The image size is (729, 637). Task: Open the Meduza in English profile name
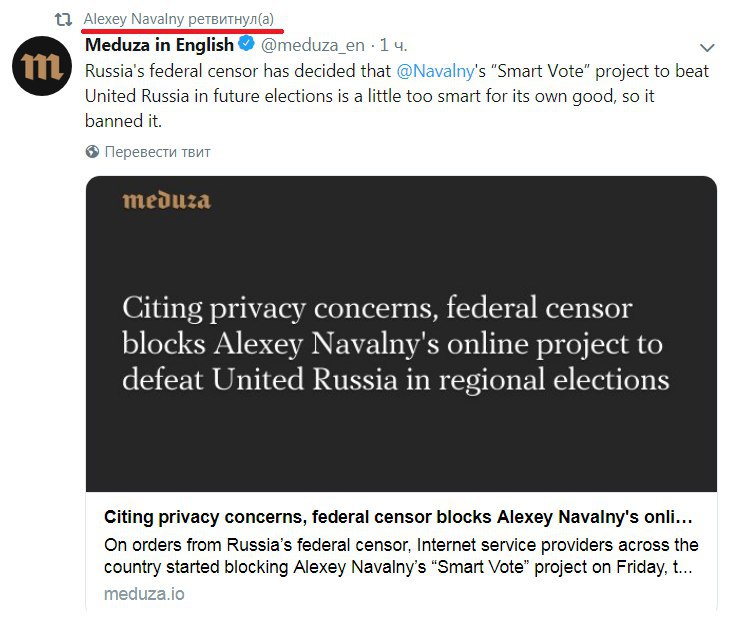(159, 45)
